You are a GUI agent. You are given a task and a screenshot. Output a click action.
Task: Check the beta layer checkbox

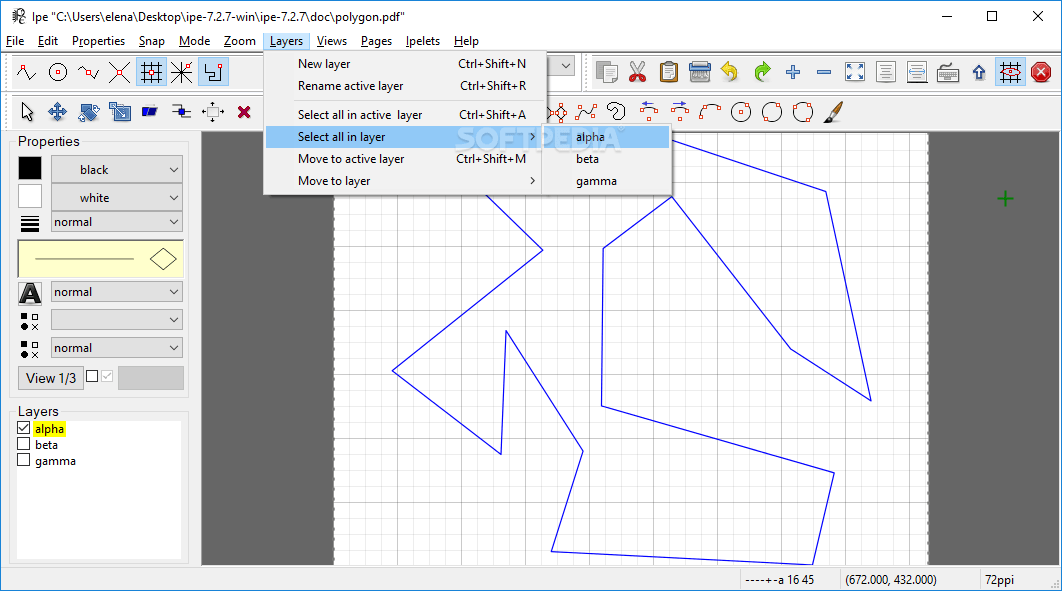24,444
